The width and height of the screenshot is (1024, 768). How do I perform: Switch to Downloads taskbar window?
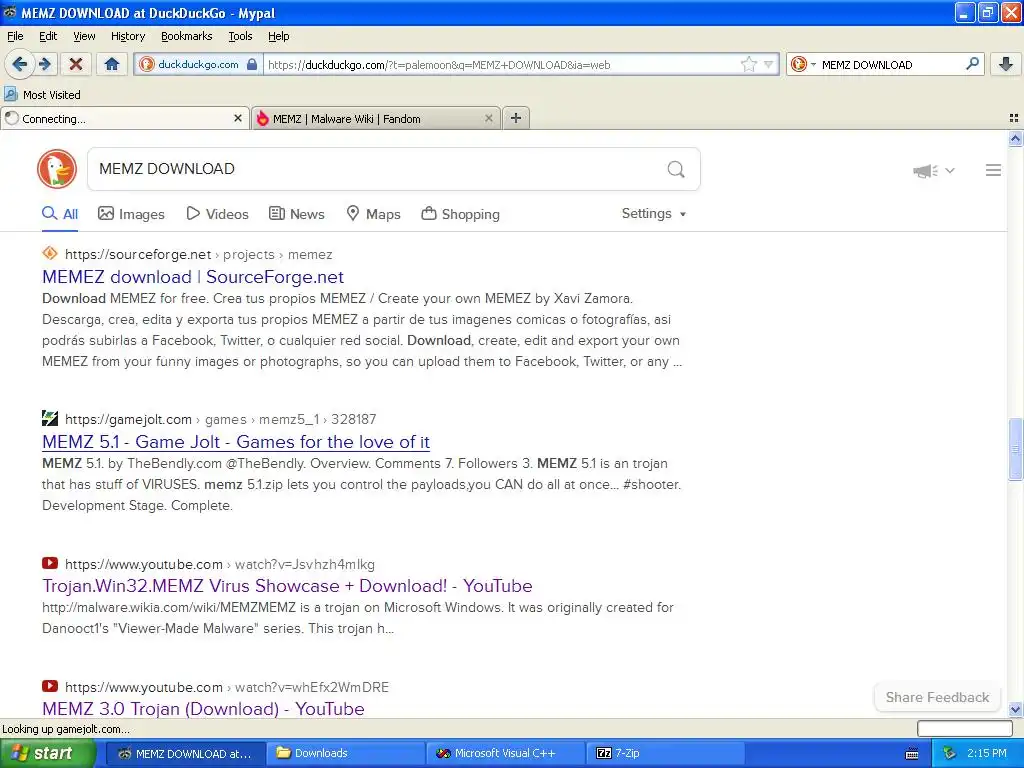tap(345, 753)
